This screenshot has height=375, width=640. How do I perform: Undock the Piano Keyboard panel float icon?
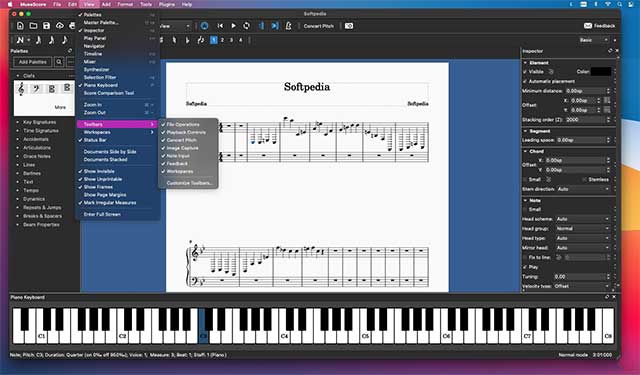coord(607,297)
